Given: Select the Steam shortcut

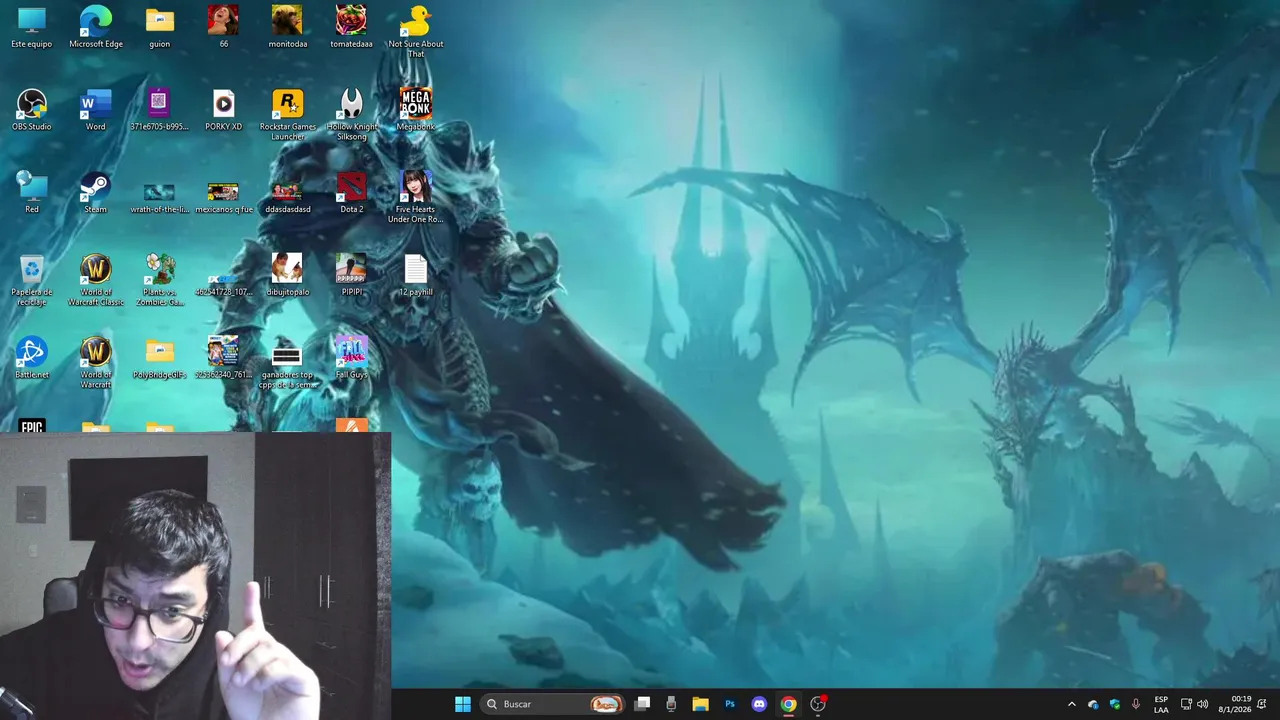Looking at the screenshot, I should 96,193.
